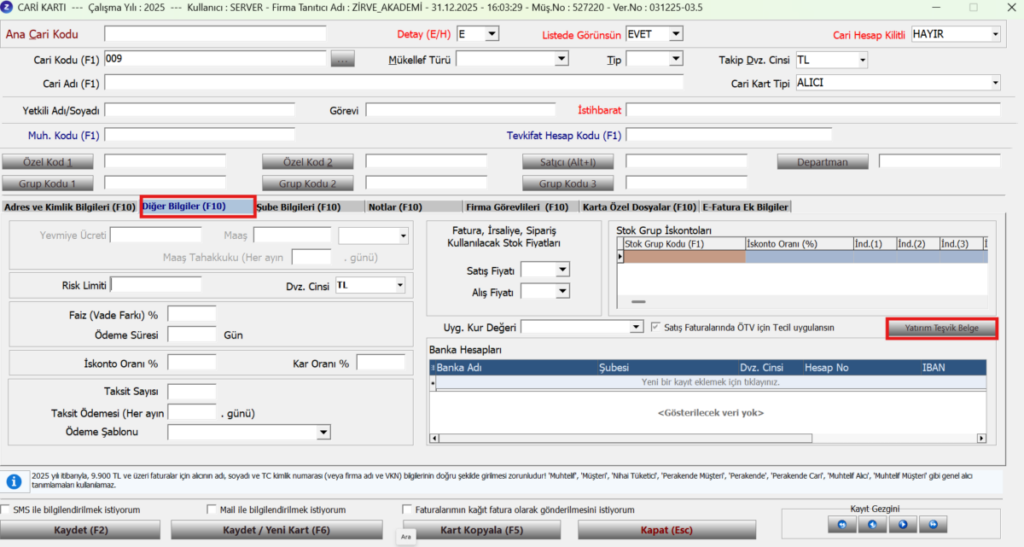
Task: Go to first record in Kayıt Gezgini
Action: click(841, 524)
